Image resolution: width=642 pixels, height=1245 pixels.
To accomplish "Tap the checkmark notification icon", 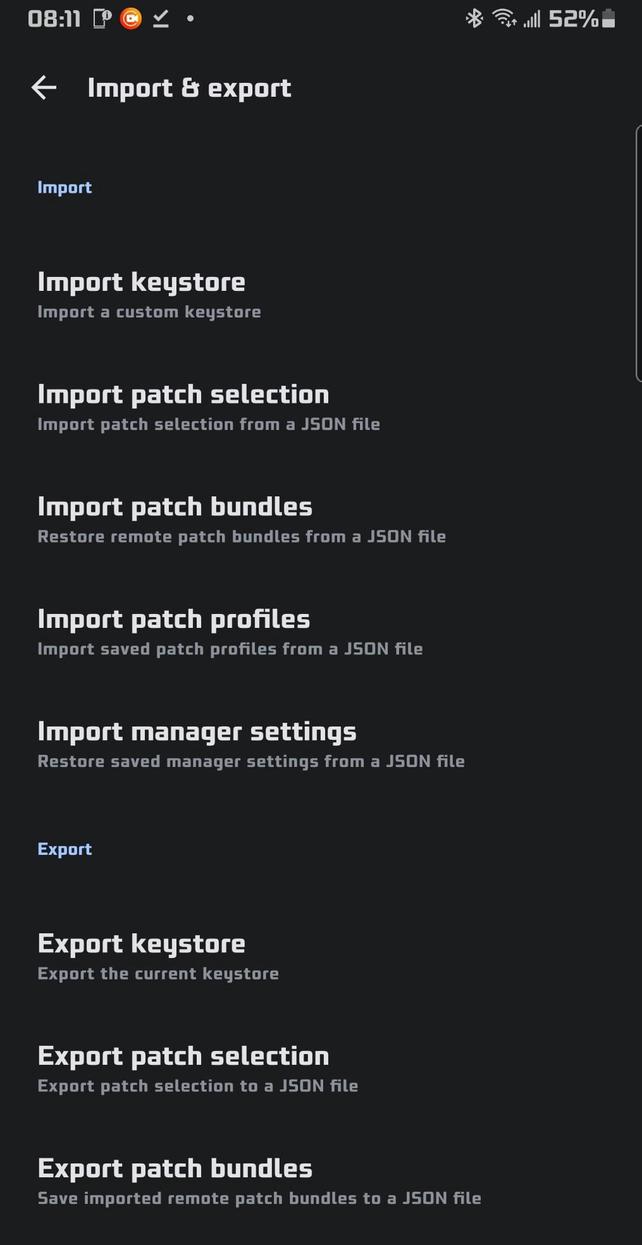I will point(160,18).
